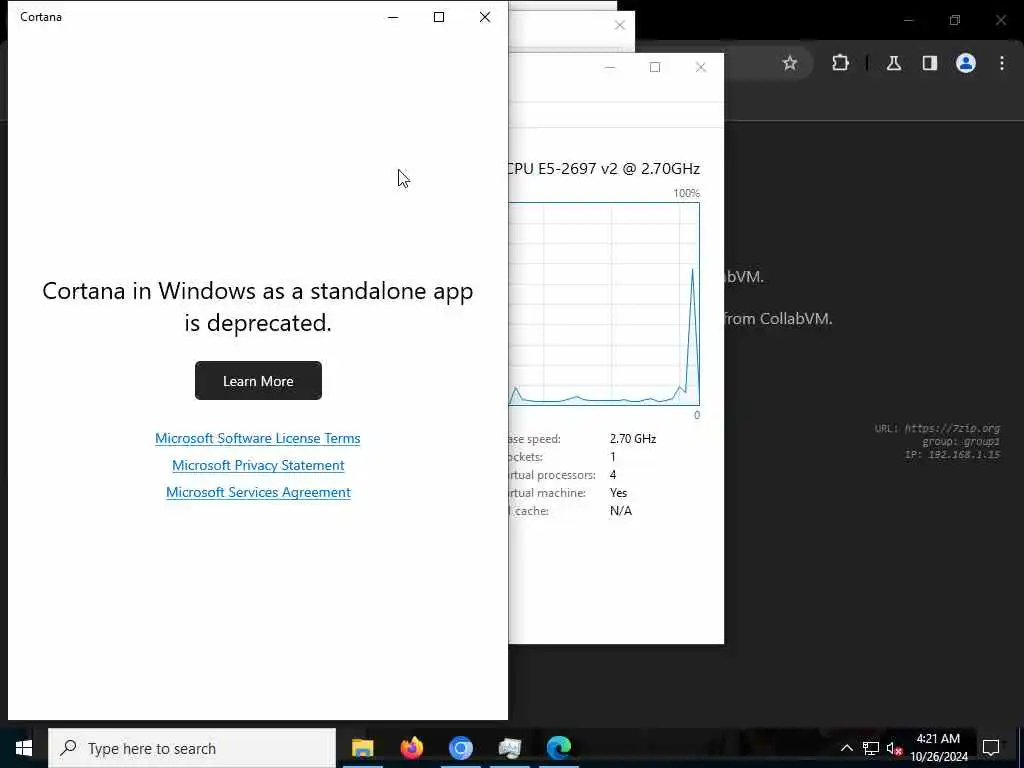This screenshot has width=1024, height=768.
Task: Click the taskbar search box
Action: [x=192, y=748]
